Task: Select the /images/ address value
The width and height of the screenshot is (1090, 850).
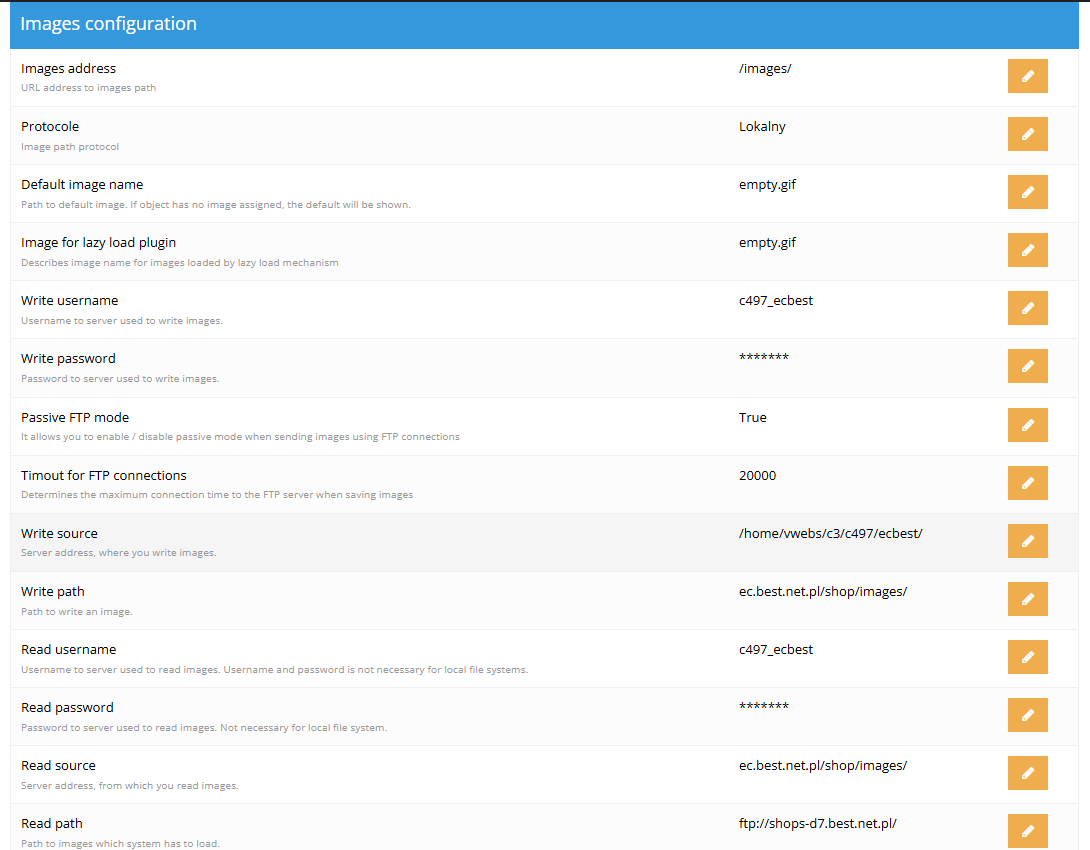Action: click(x=765, y=69)
